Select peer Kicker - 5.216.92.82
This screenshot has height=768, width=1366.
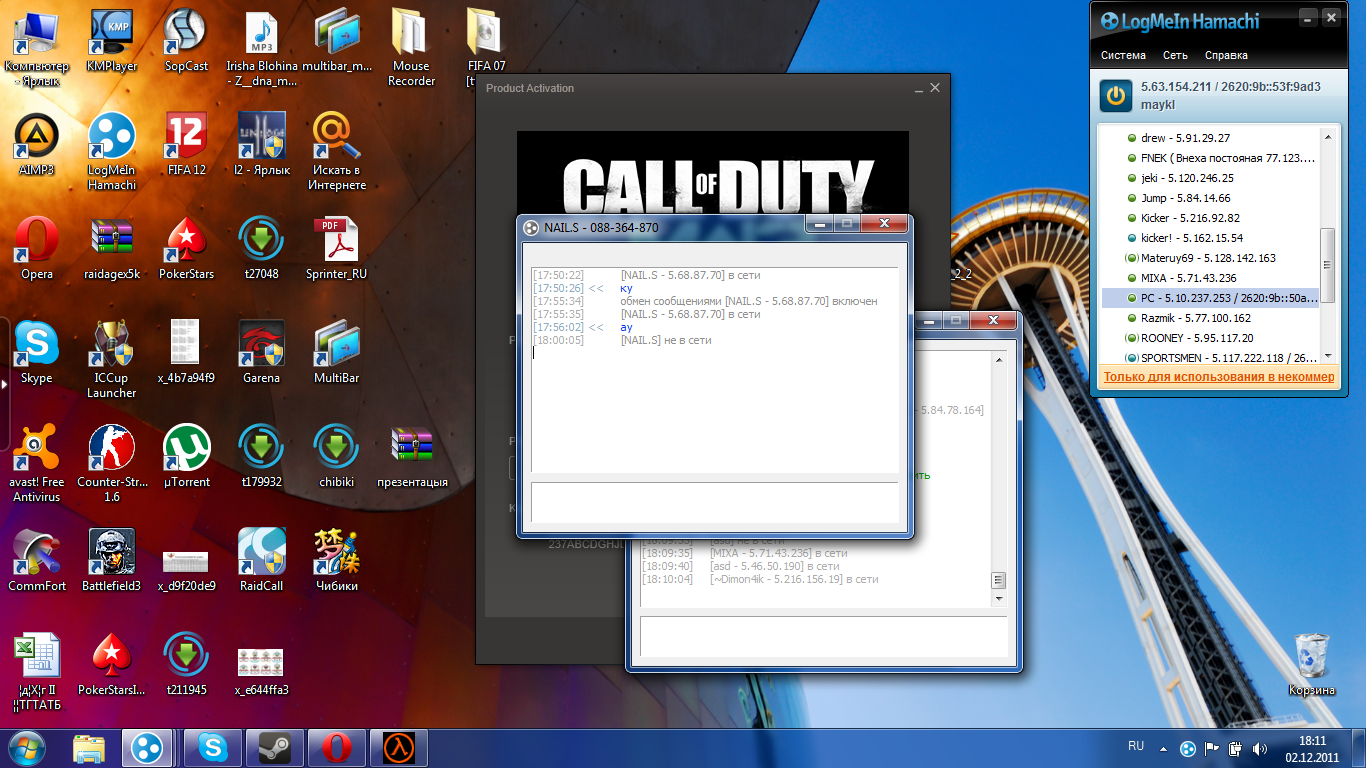tap(1209, 218)
